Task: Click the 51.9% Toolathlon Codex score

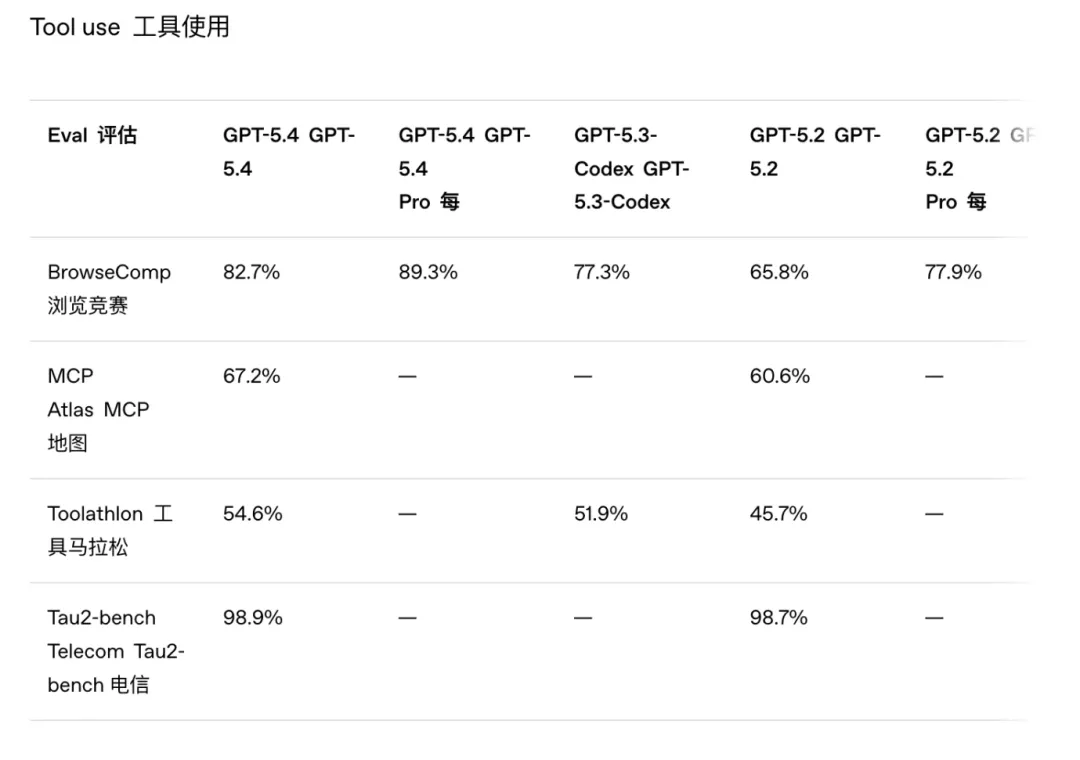Action: 601,514
